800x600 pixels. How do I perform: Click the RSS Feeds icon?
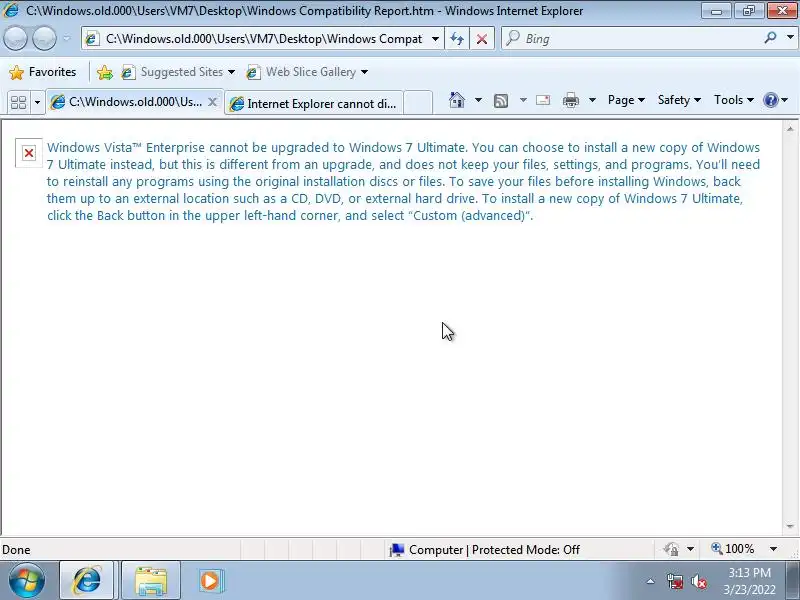[501, 101]
